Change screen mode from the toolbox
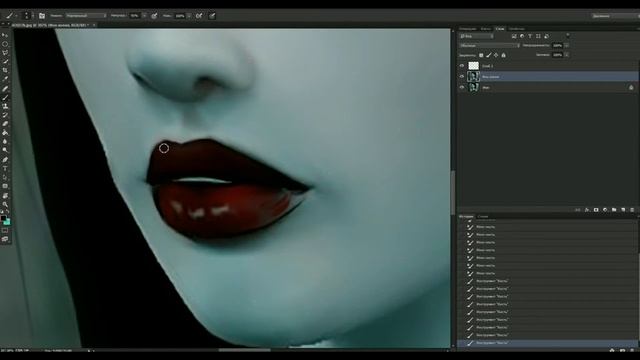 tap(5, 239)
